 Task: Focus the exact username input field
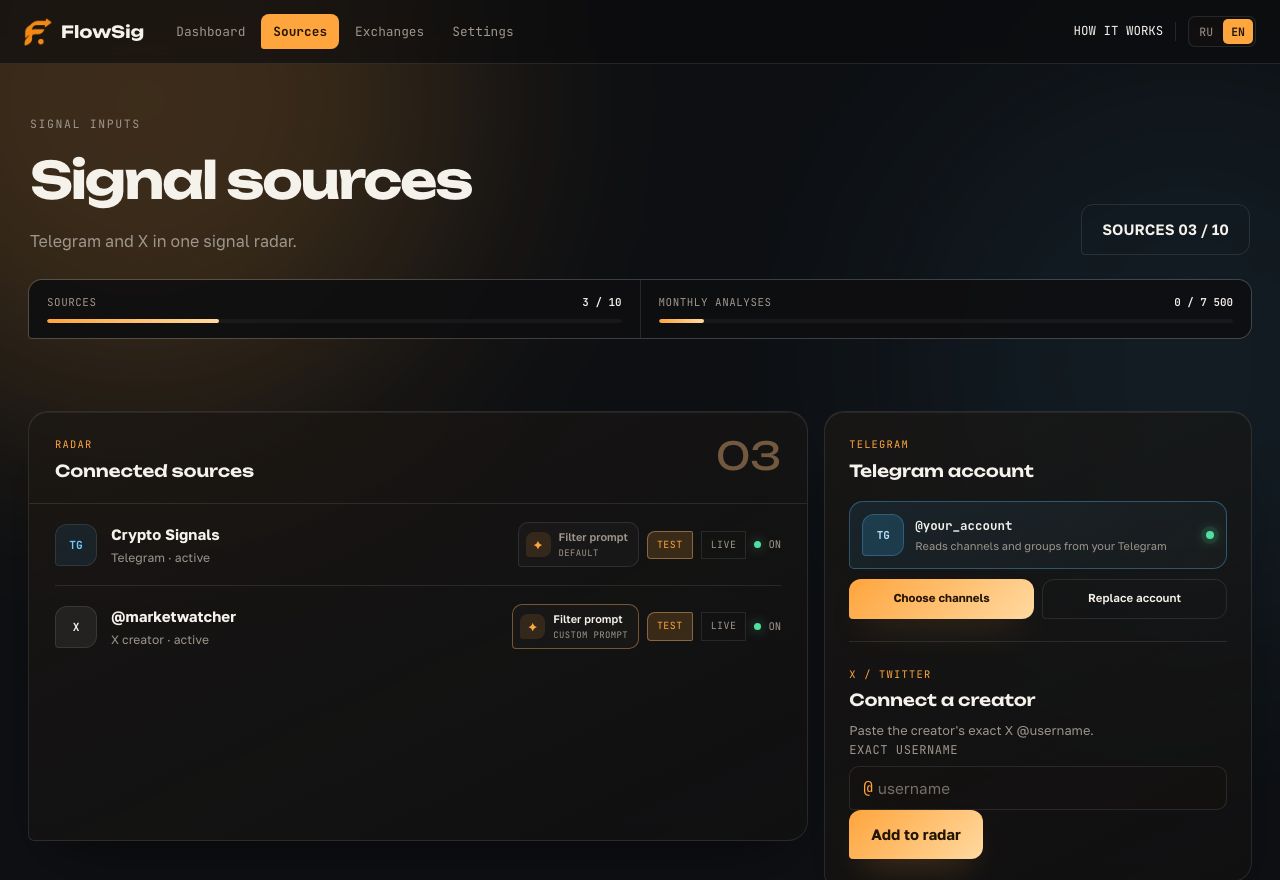[x=1038, y=788]
